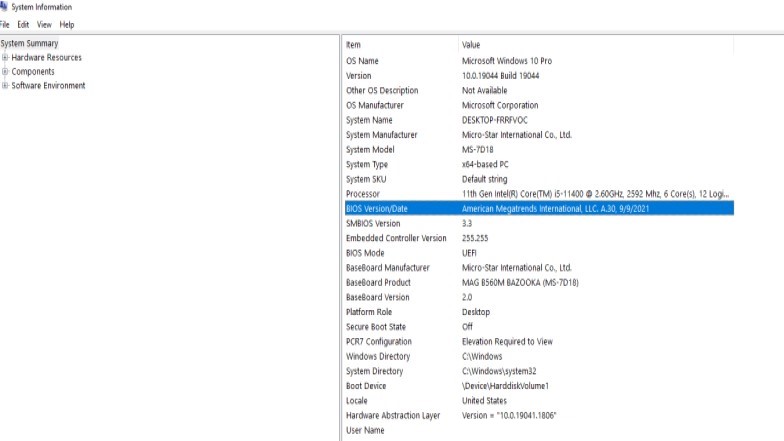Select the OS Manufacturer row
The image size is (784, 441).
pyautogui.click(x=540, y=106)
